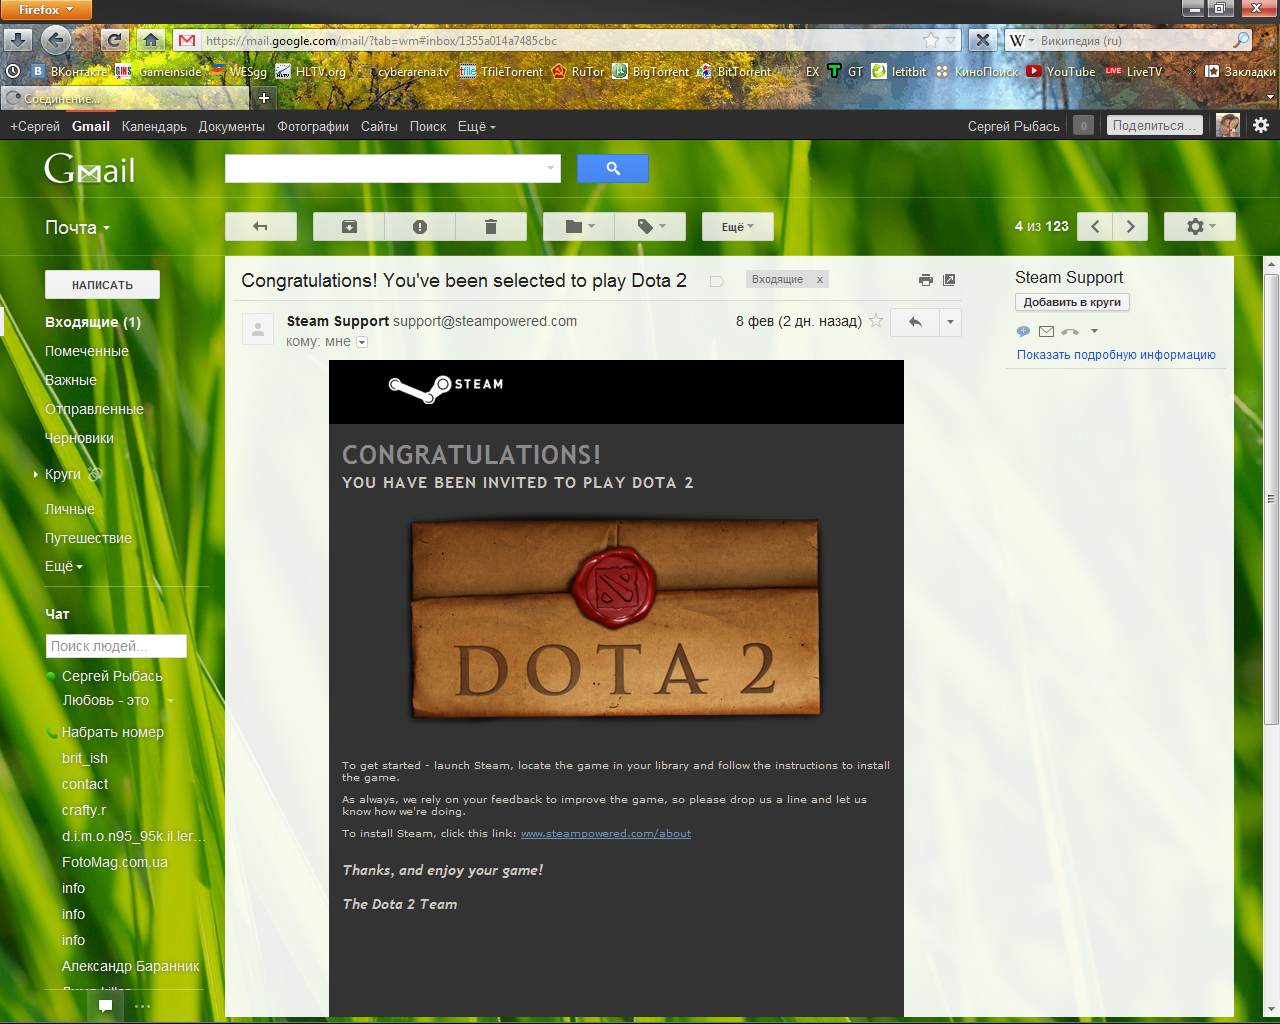
Task: Reply to the message with arrow button
Action: [x=915, y=322]
